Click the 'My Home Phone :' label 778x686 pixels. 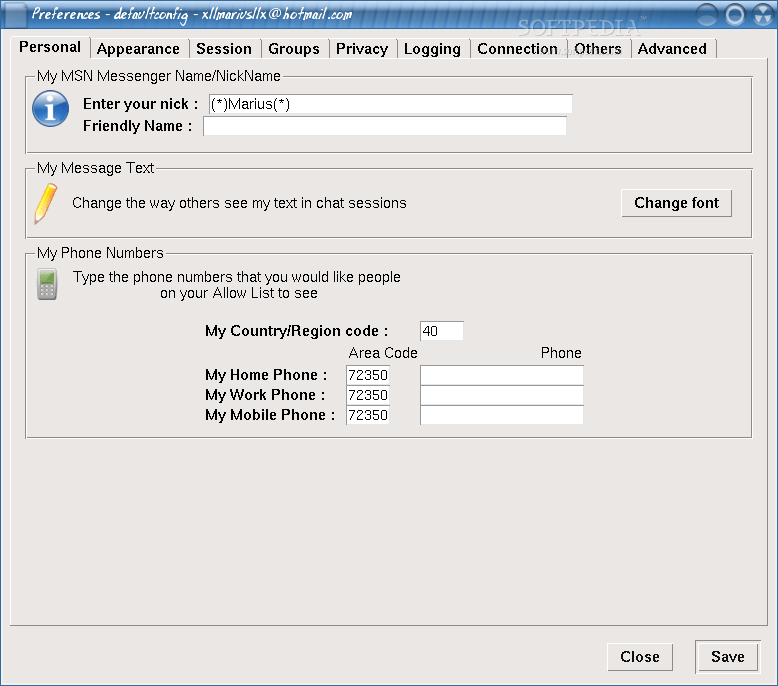(x=266, y=375)
